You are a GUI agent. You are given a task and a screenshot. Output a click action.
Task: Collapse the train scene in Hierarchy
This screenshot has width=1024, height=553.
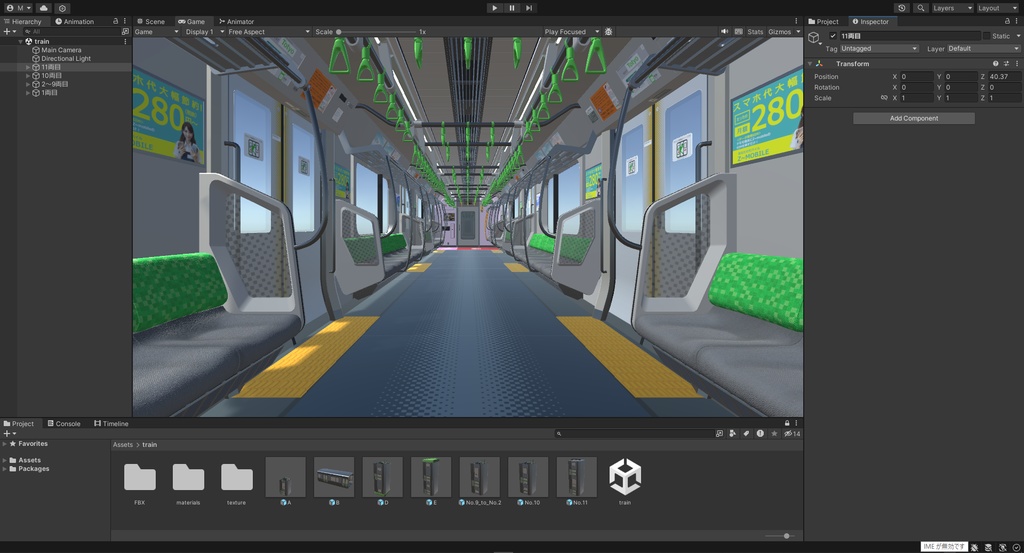pos(21,41)
